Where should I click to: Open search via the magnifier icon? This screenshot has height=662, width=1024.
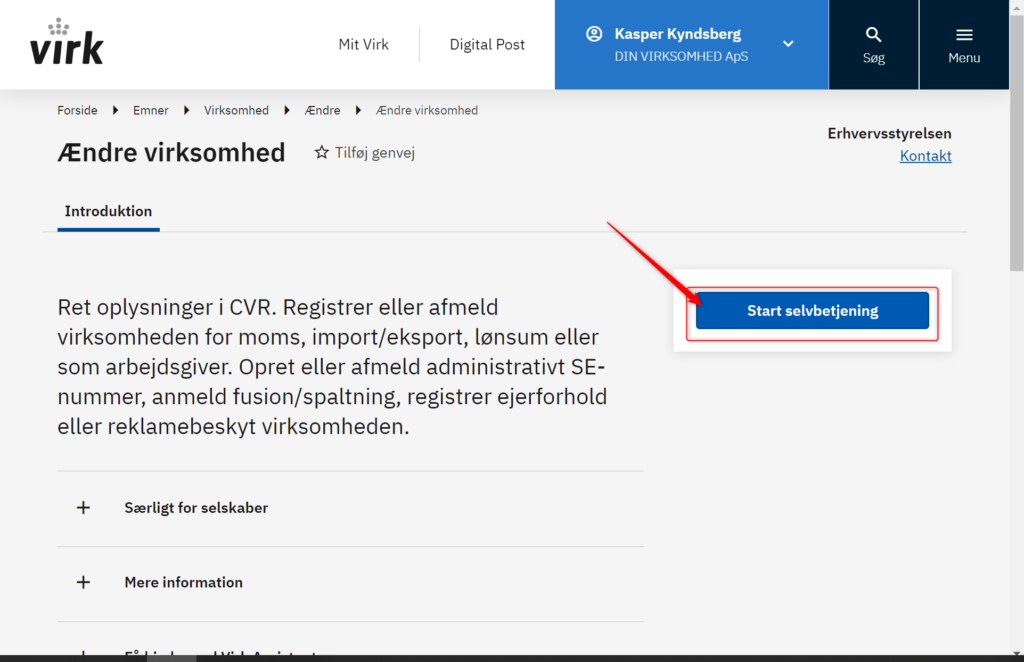[x=873, y=35]
